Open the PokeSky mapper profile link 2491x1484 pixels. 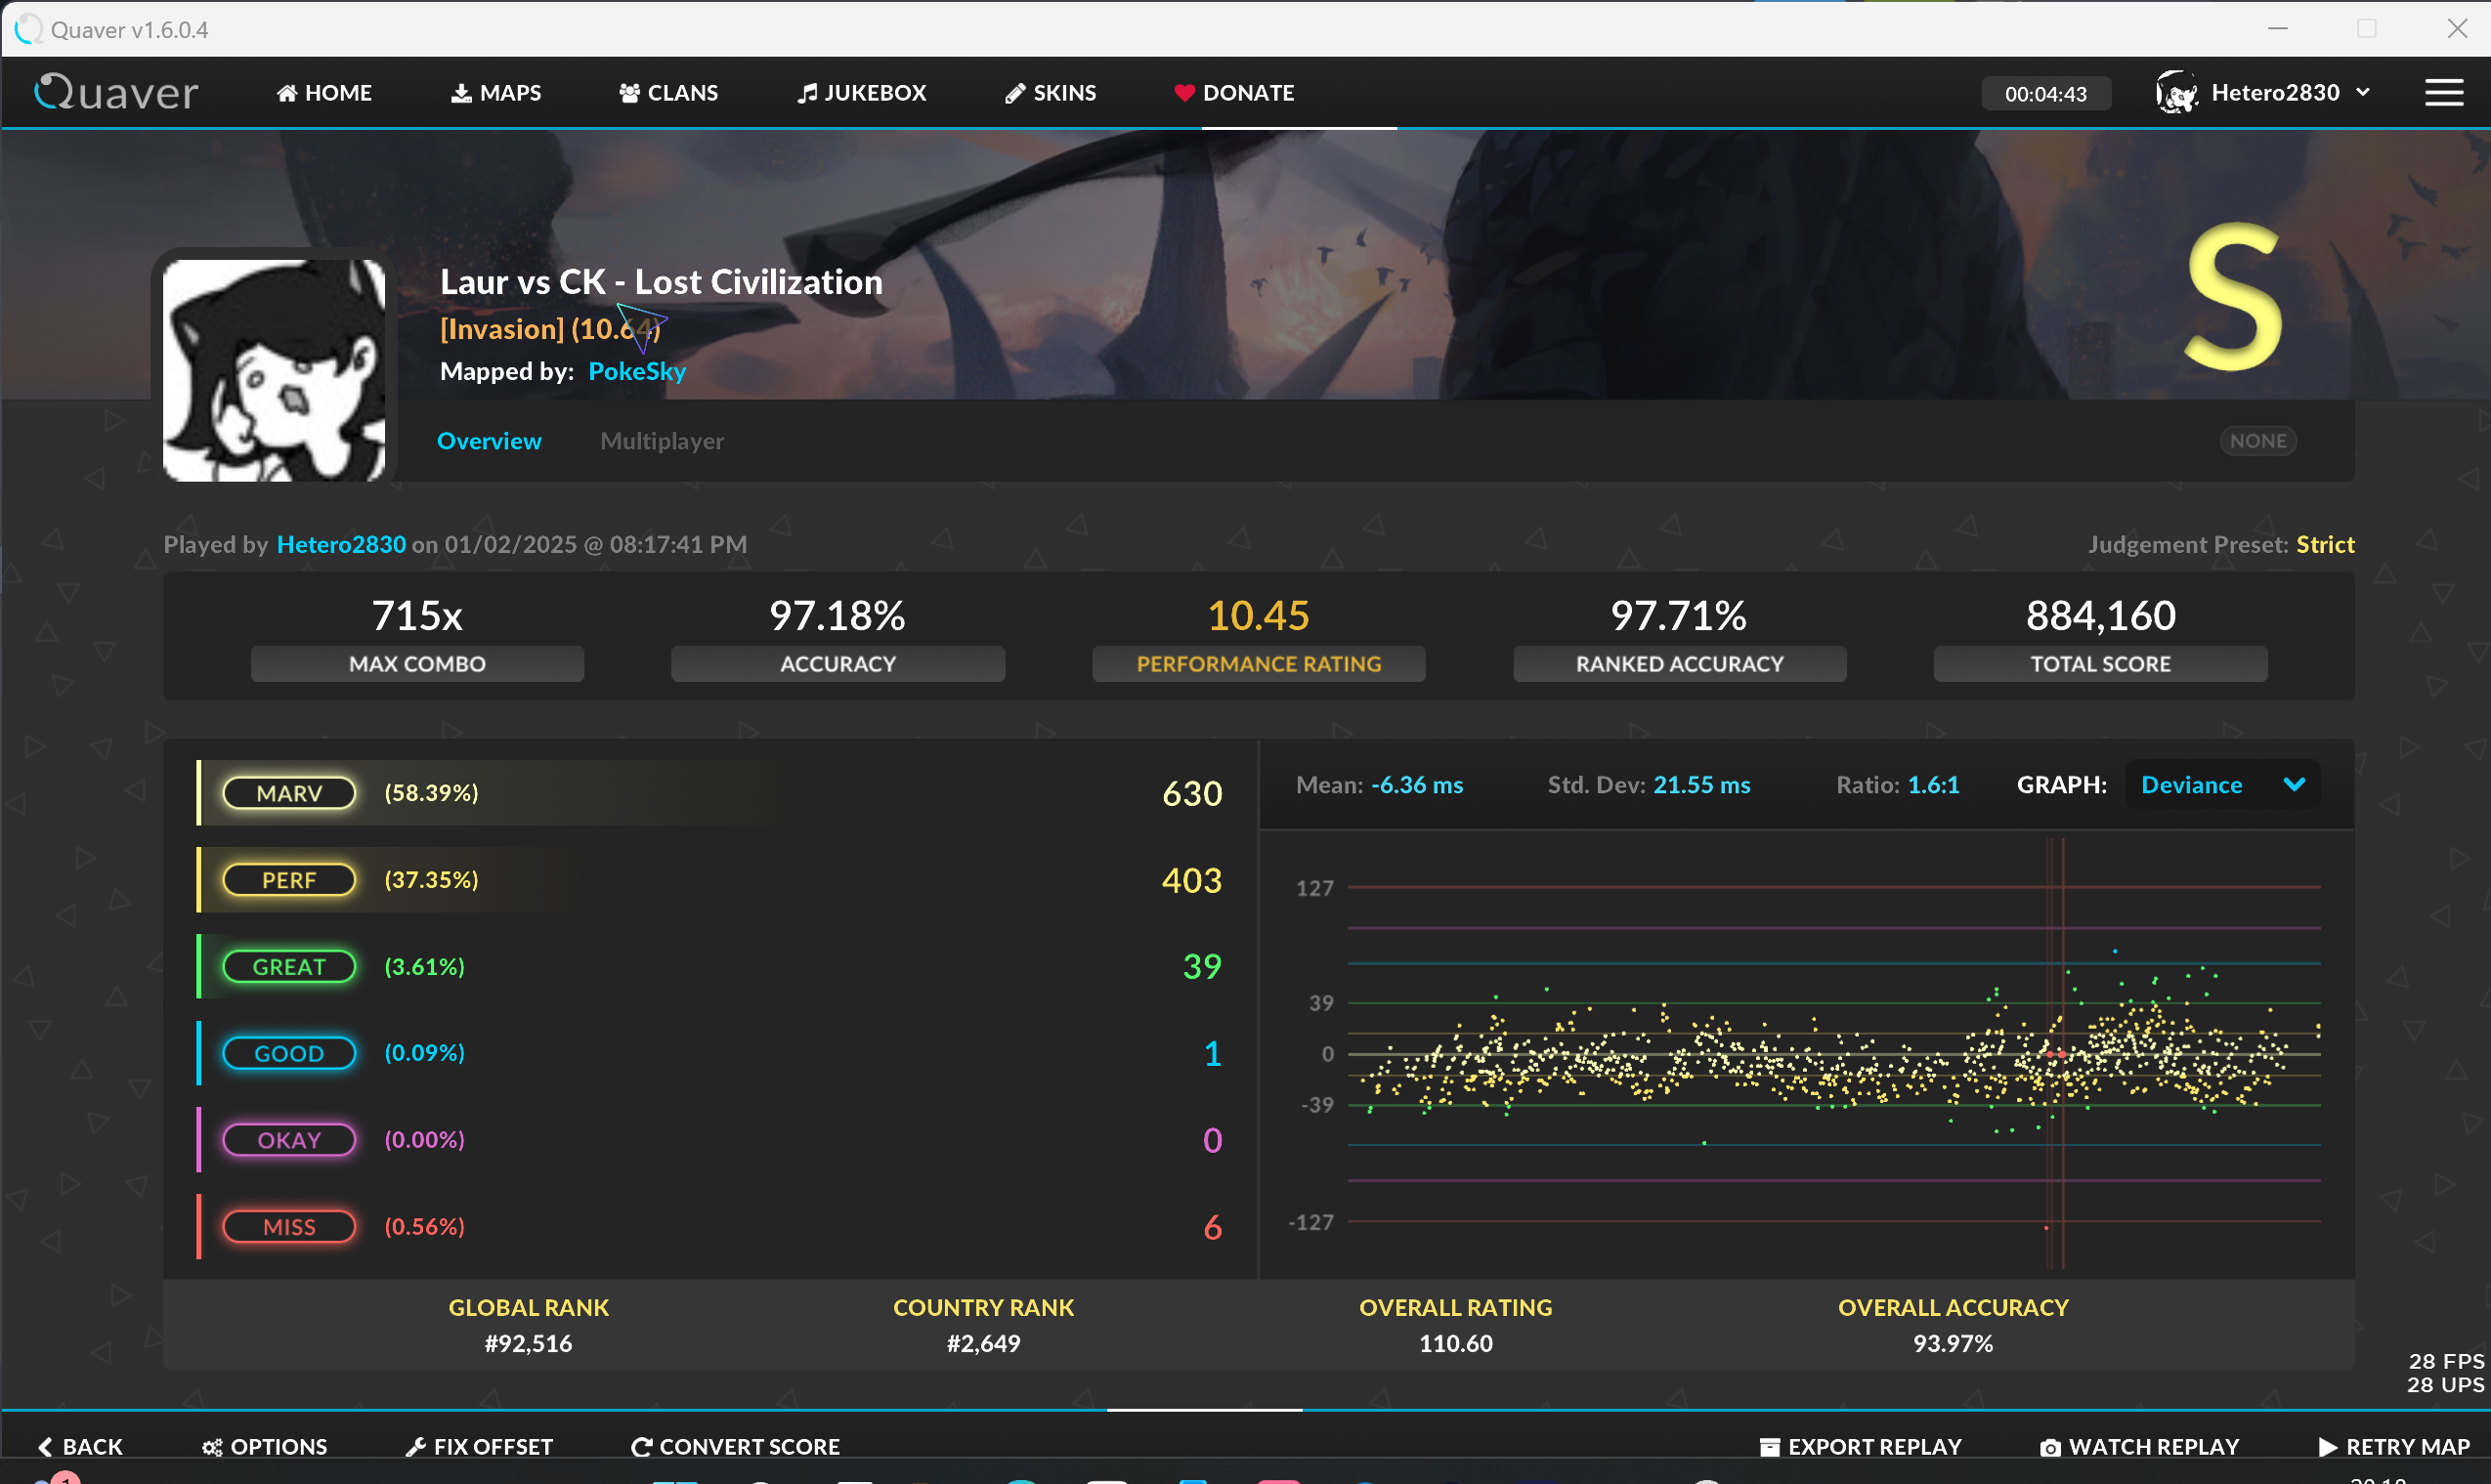pos(637,371)
